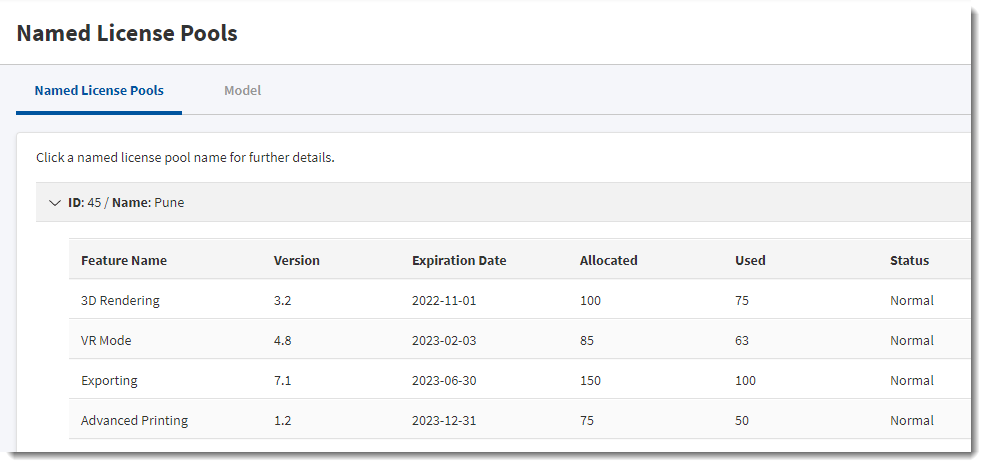Screen dimensions: 986x467
Task: Select the 3D Rendering feature row
Action: pyautogui.click(x=120, y=301)
